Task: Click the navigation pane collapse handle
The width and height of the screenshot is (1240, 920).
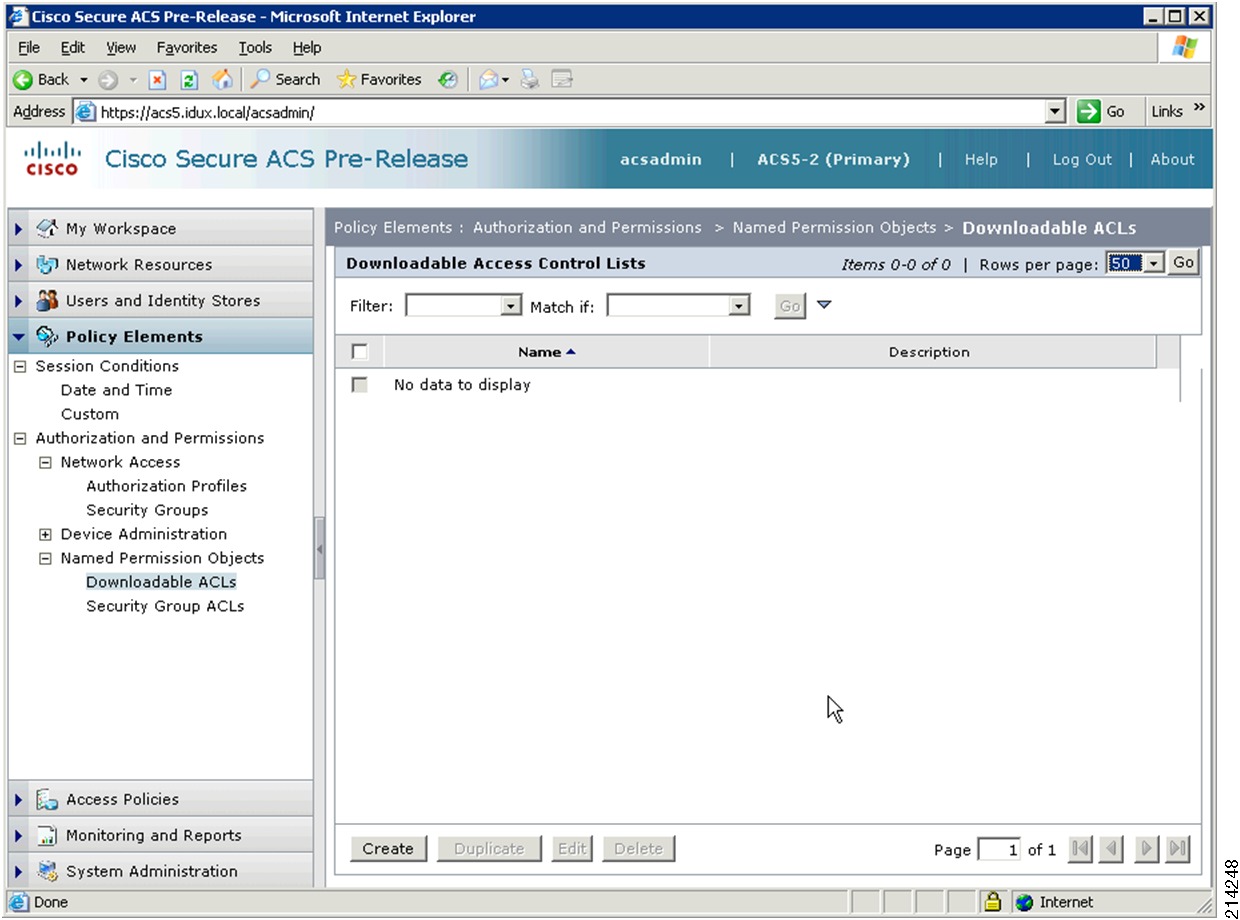Action: (320, 548)
